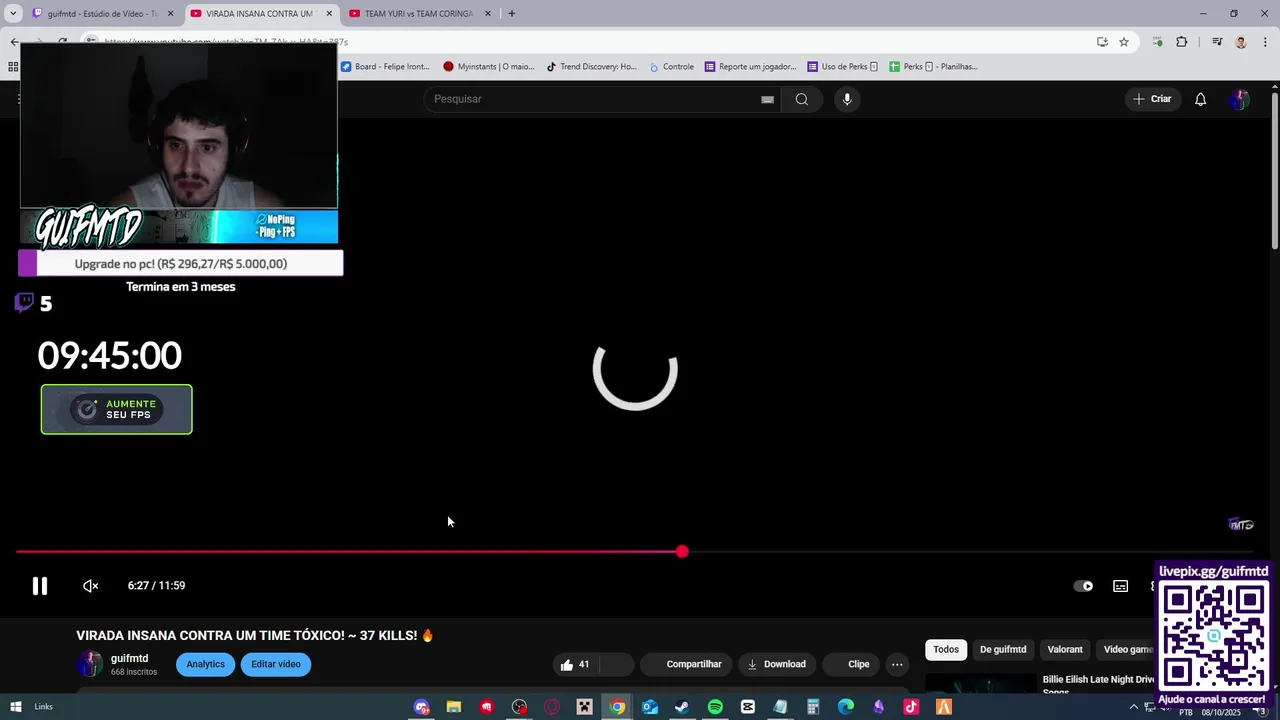This screenshot has width=1280, height=720.
Task: Open CapCut from taskbar
Action: 747,707
